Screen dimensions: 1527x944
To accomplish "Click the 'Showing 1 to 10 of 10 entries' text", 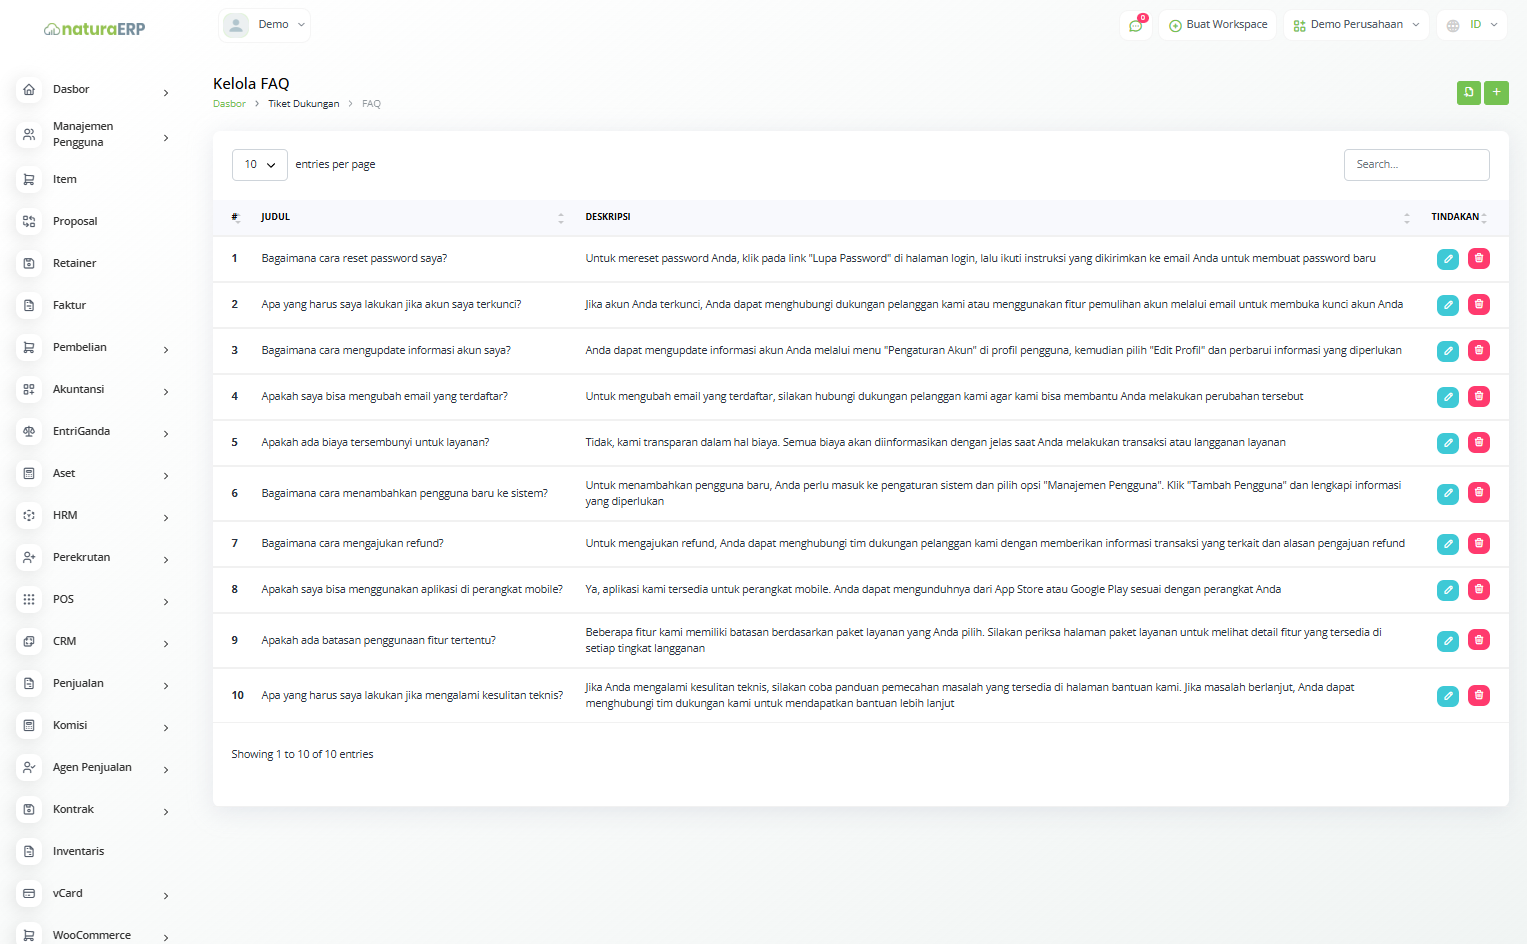I will tap(302, 755).
